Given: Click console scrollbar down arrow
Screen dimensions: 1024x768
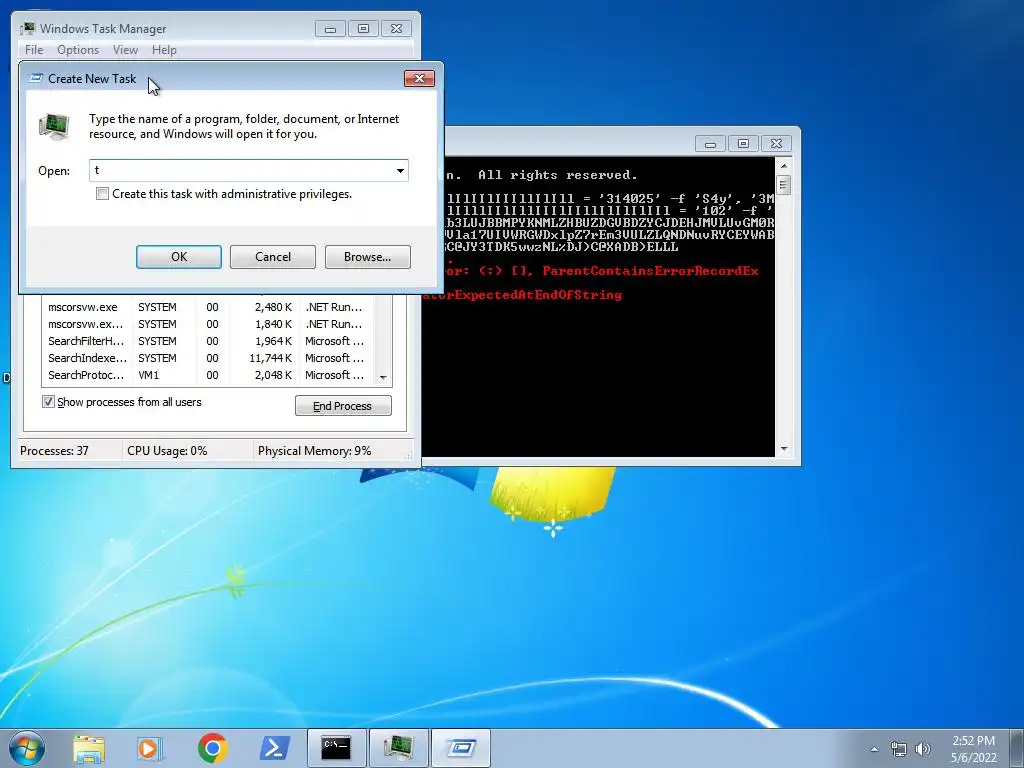Looking at the screenshot, I should (784, 449).
